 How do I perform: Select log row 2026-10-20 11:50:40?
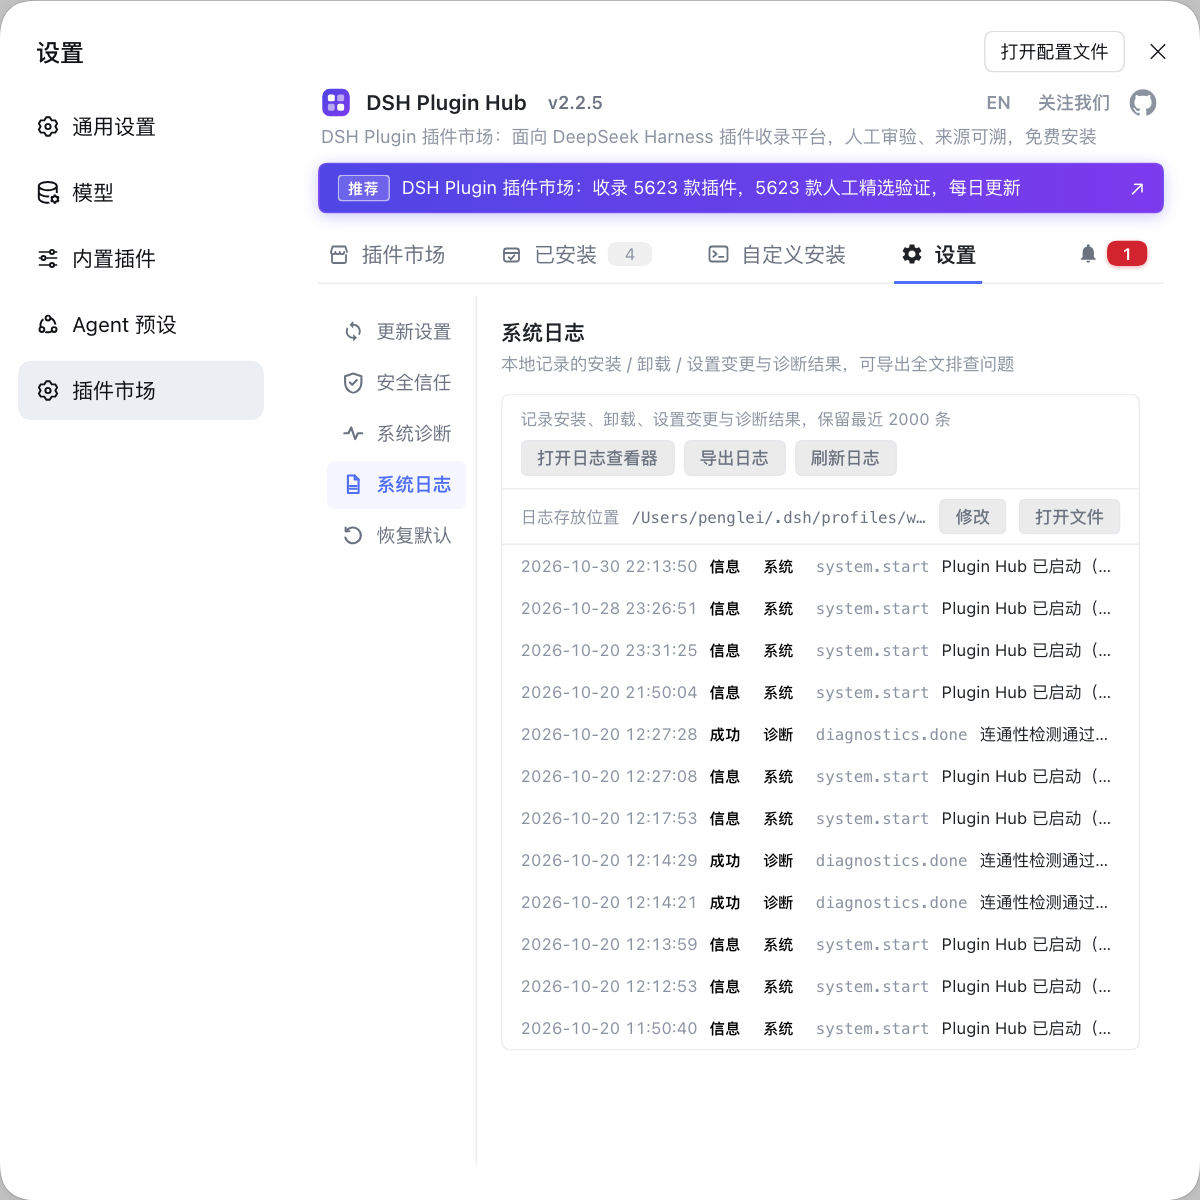[x=820, y=1028]
